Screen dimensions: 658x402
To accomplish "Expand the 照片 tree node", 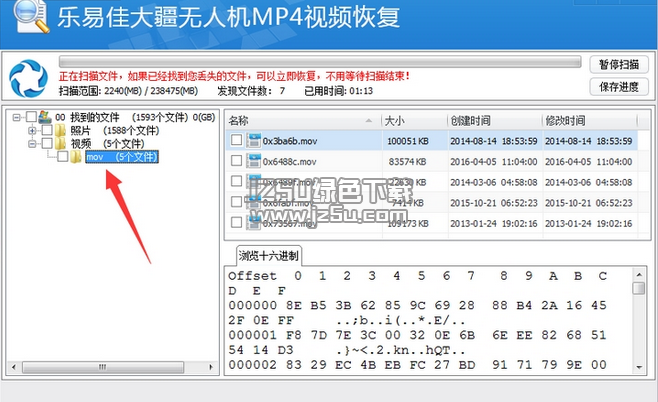I will 32,131.
